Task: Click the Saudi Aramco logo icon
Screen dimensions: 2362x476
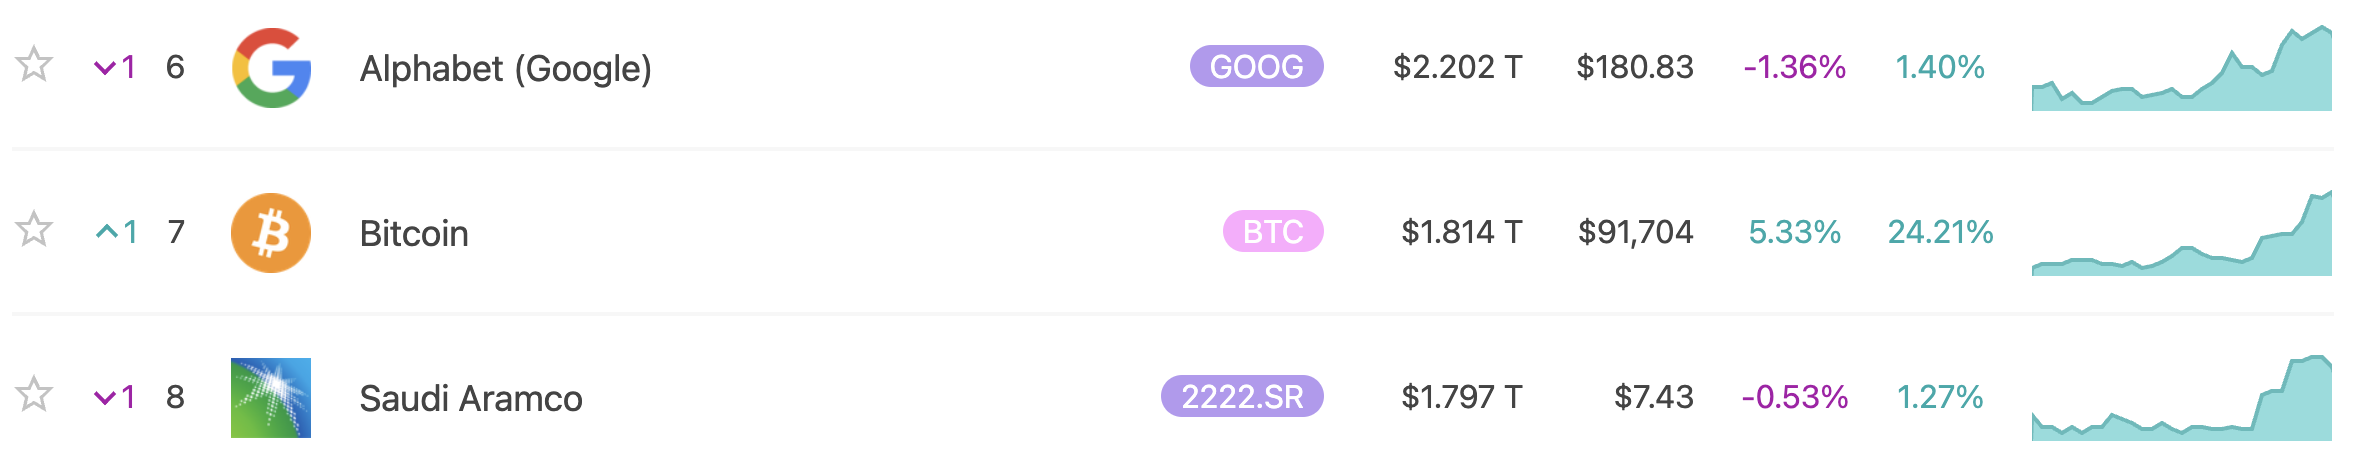Action: (271, 398)
